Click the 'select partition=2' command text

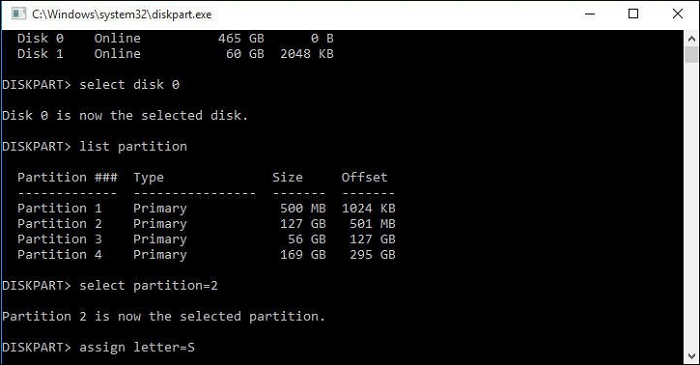(x=149, y=285)
